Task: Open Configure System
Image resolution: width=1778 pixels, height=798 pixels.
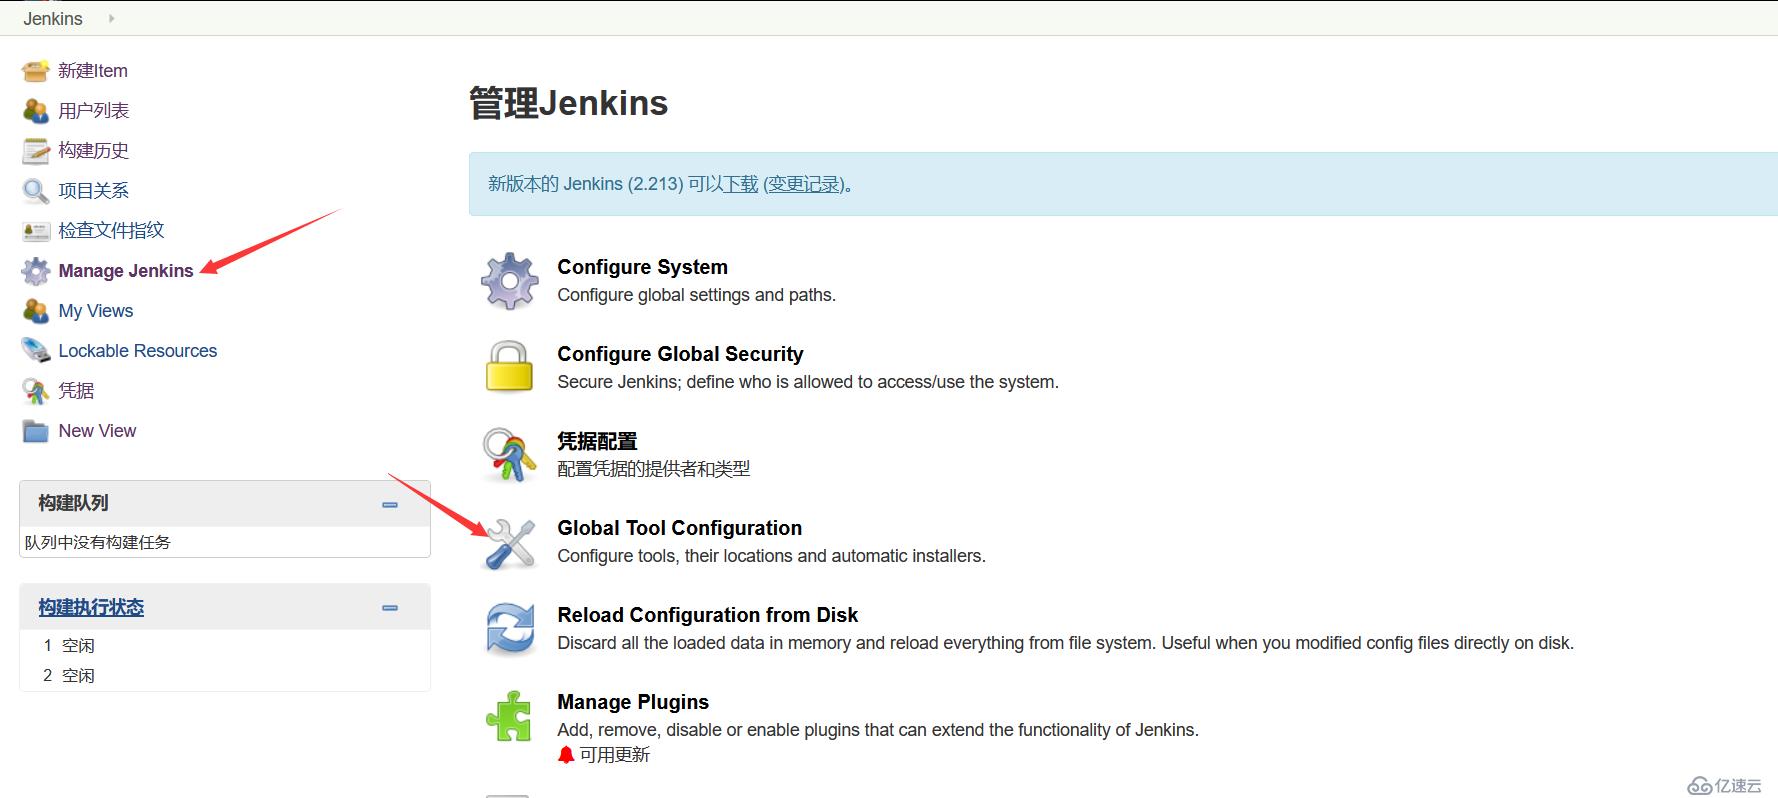Action: [642, 267]
